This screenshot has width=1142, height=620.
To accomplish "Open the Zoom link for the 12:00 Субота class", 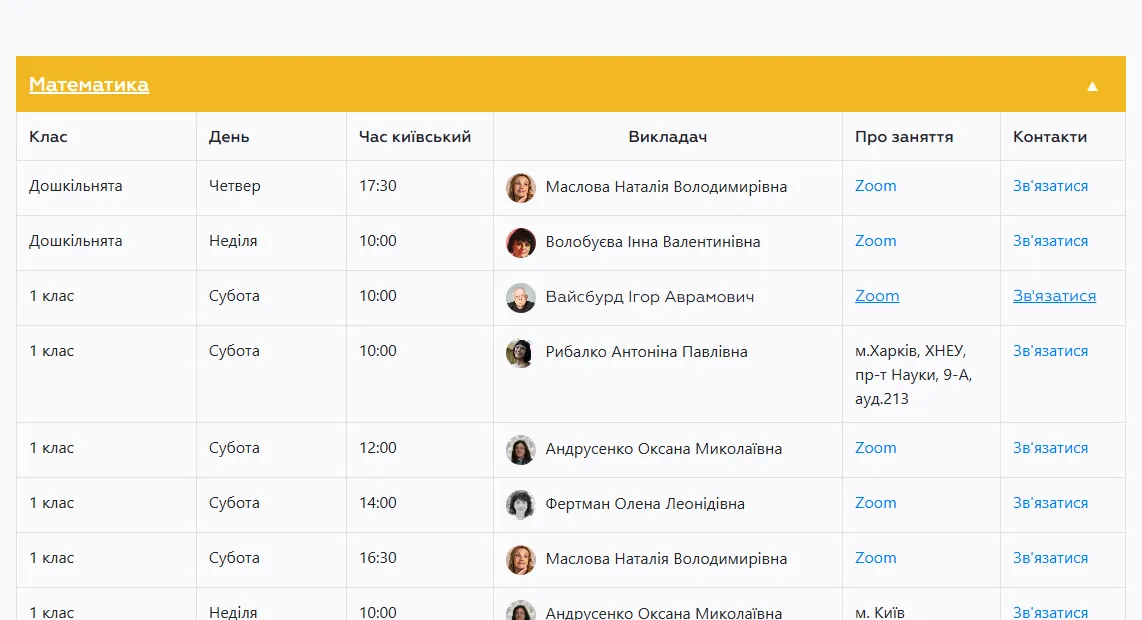I will (x=875, y=448).
